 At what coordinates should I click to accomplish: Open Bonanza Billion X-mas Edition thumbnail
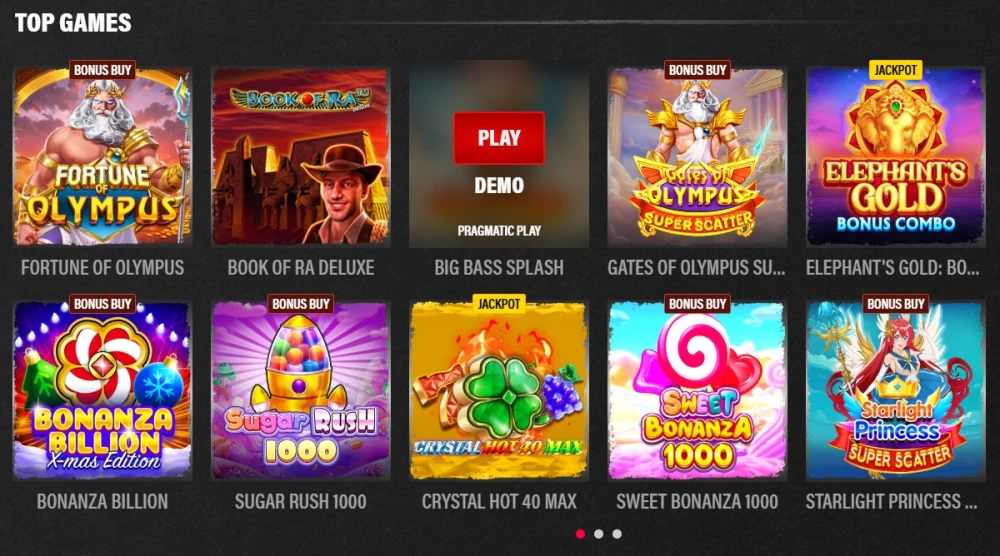(x=102, y=390)
